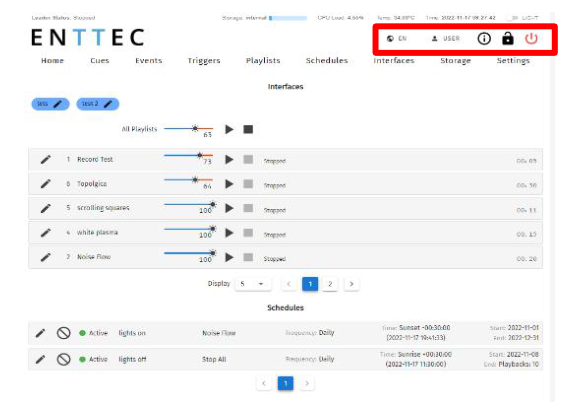Image resolution: width=570 pixels, height=414 pixels.
Task: Click the red power icon
Action: 531,39
